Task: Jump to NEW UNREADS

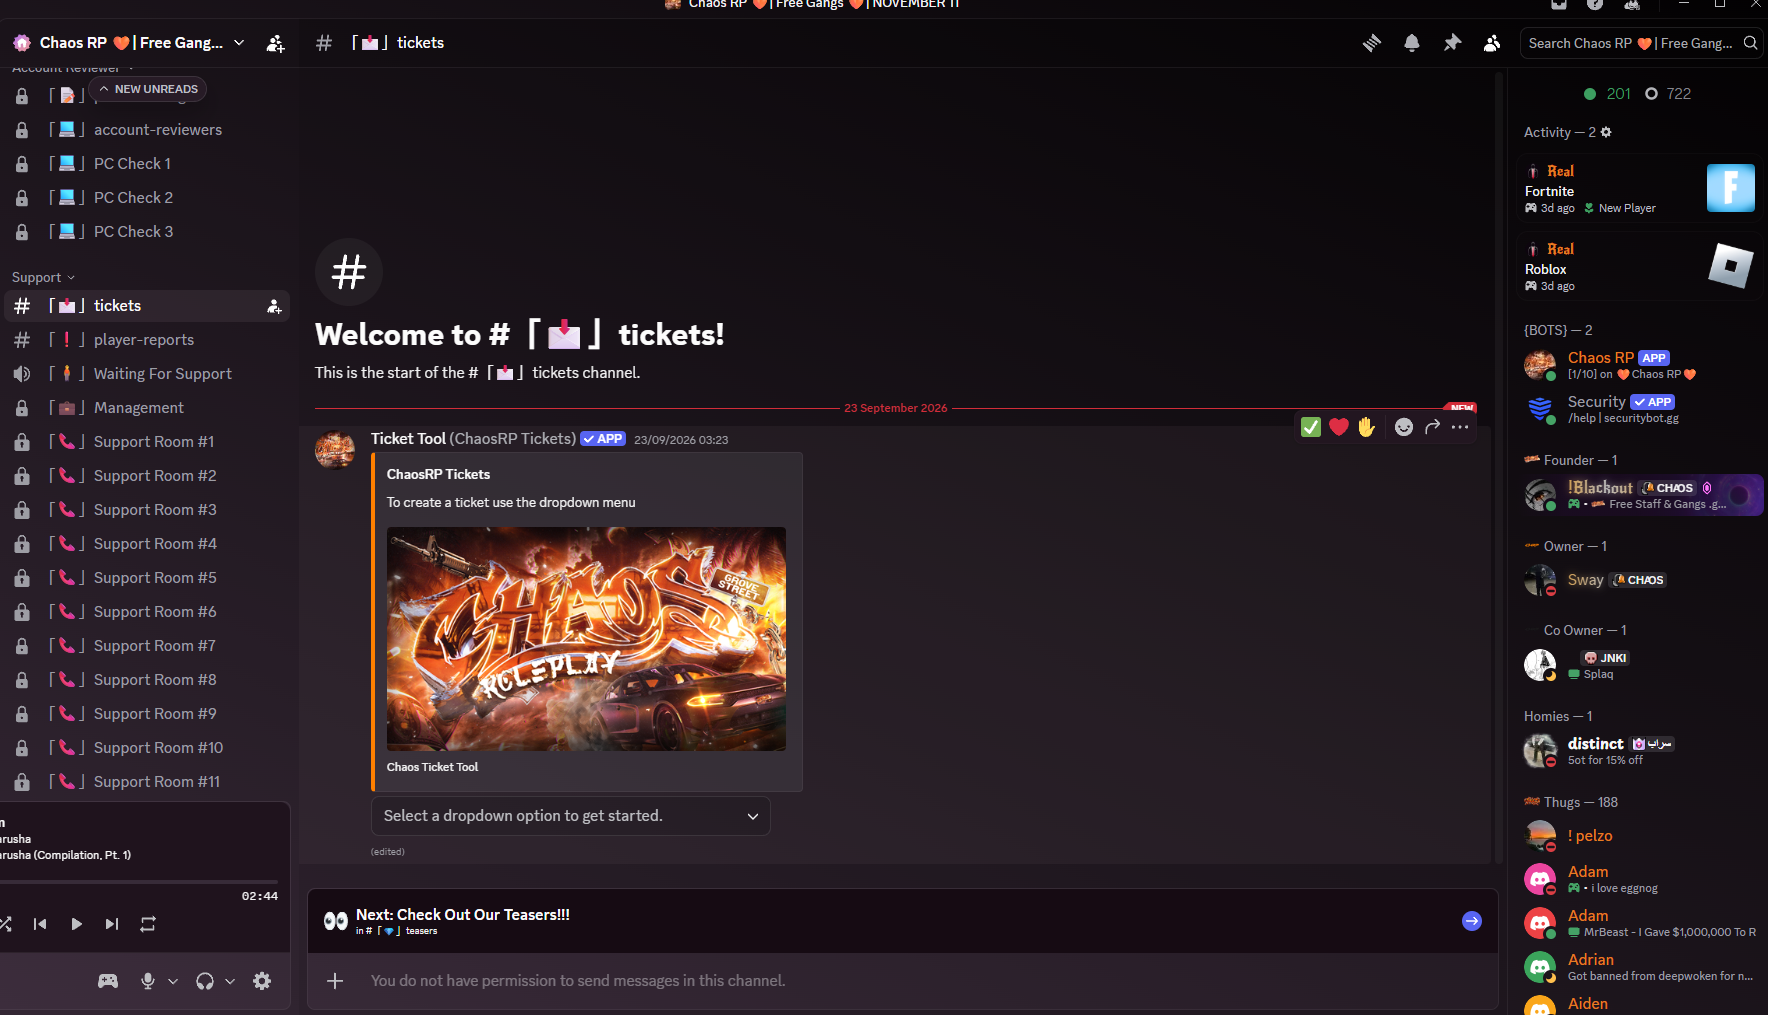Action: coord(148,89)
